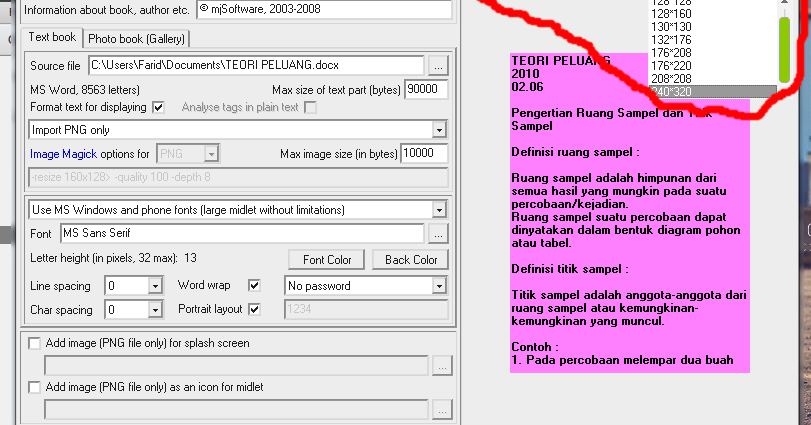Browse for source file with ellipsis button
The width and height of the screenshot is (811, 425).
point(438,66)
